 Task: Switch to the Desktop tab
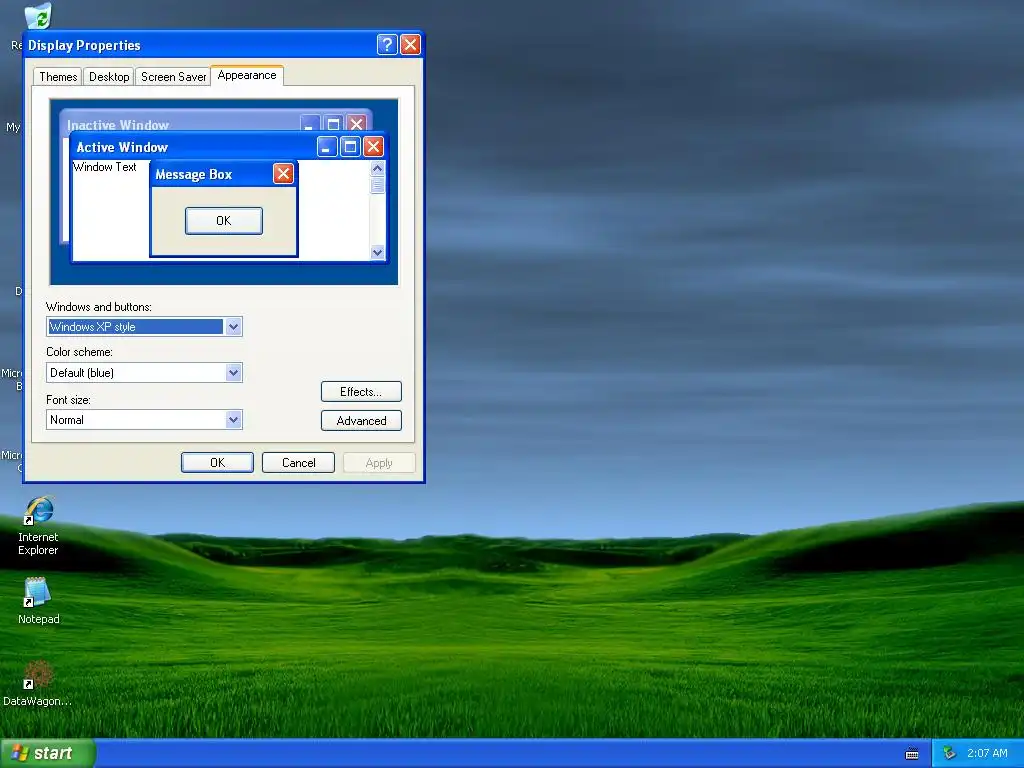(109, 77)
